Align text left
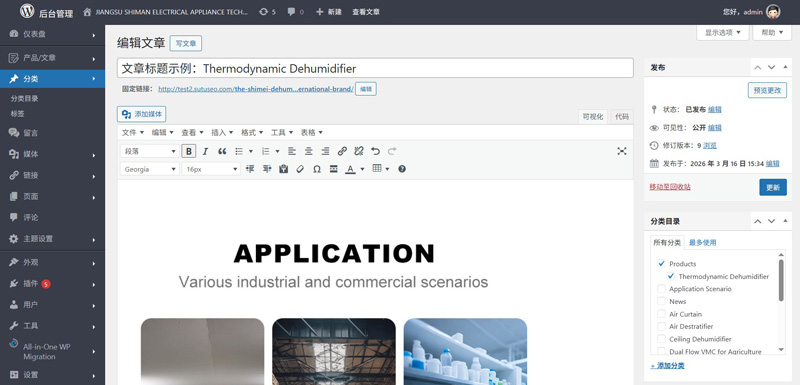The width and height of the screenshot is (800, 385). tap(292, 151)
